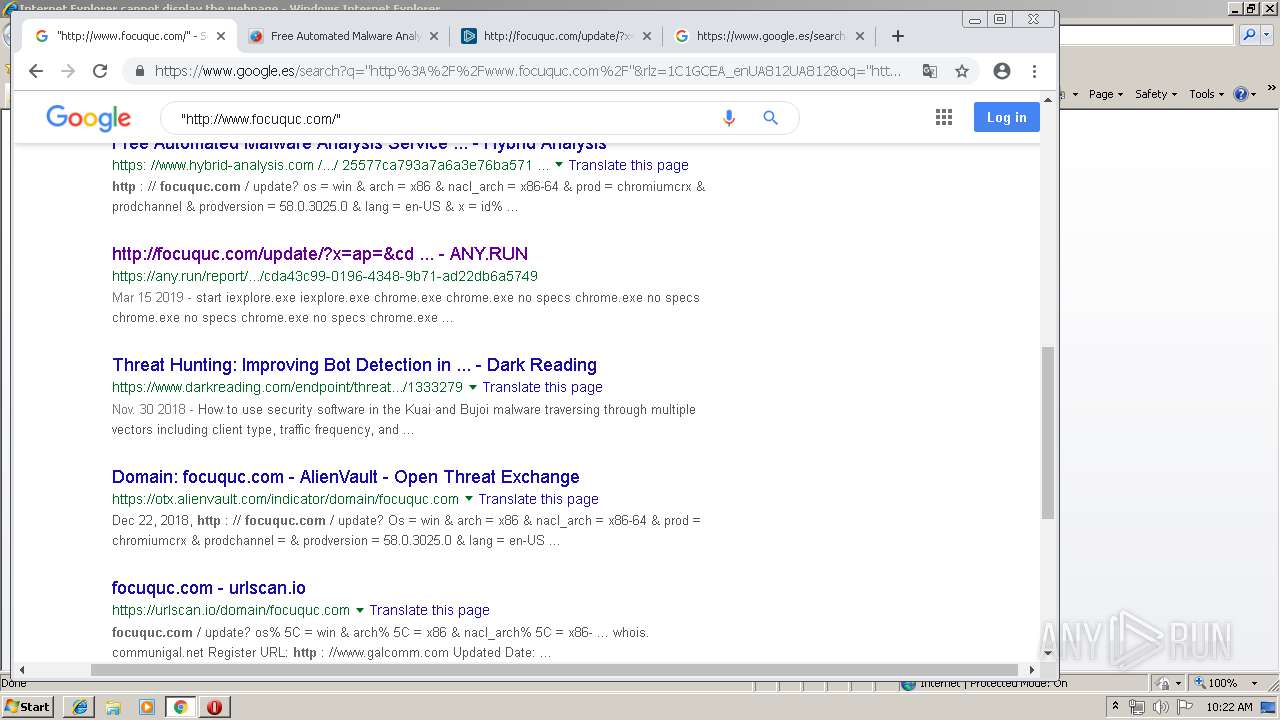
Task: Open the Chrome profile avatar menu
Action: pos(1002,71)
